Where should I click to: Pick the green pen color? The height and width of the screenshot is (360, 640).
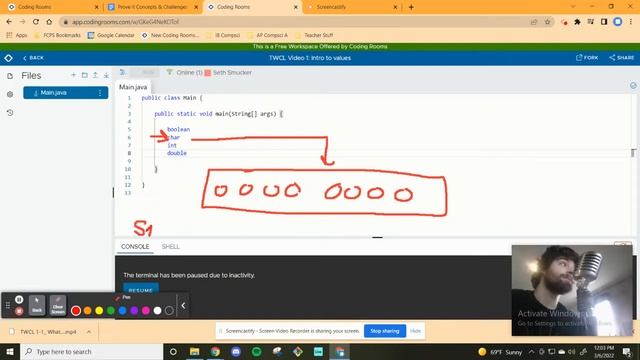click(x=111, y=311)
